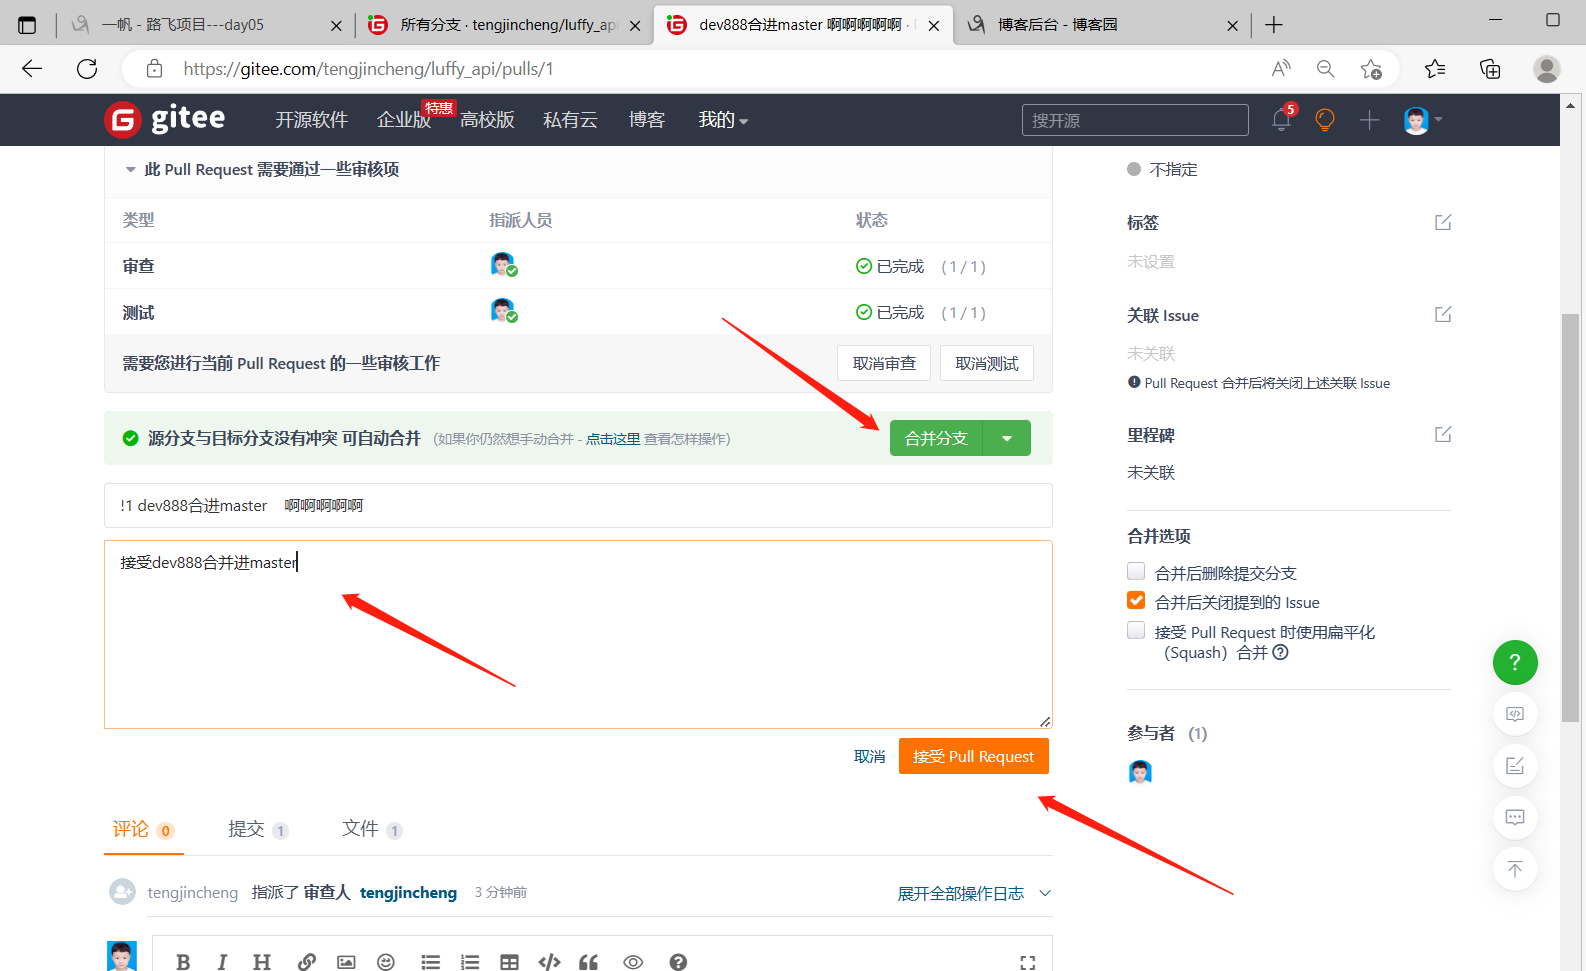
Task: Open editor help question mark icon
Action: [678, 962]
